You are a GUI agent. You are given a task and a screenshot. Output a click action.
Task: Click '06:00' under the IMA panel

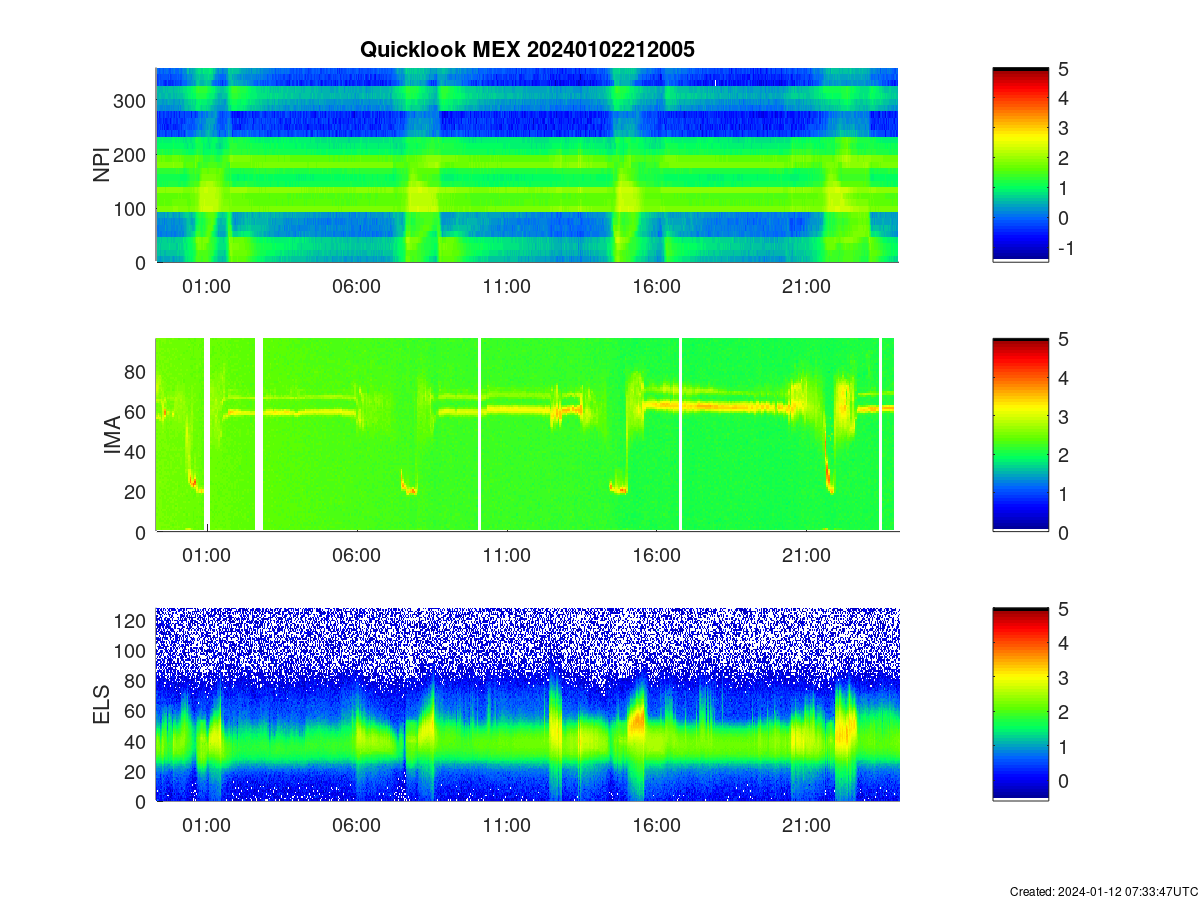356,556
